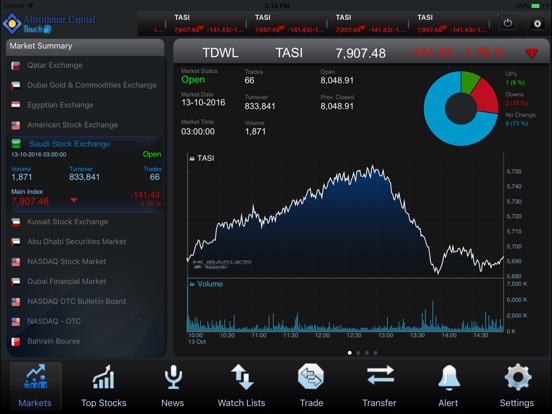Tap Turnover value 833,841 in details
Screen dimensions: 552x414
(260, 106)
